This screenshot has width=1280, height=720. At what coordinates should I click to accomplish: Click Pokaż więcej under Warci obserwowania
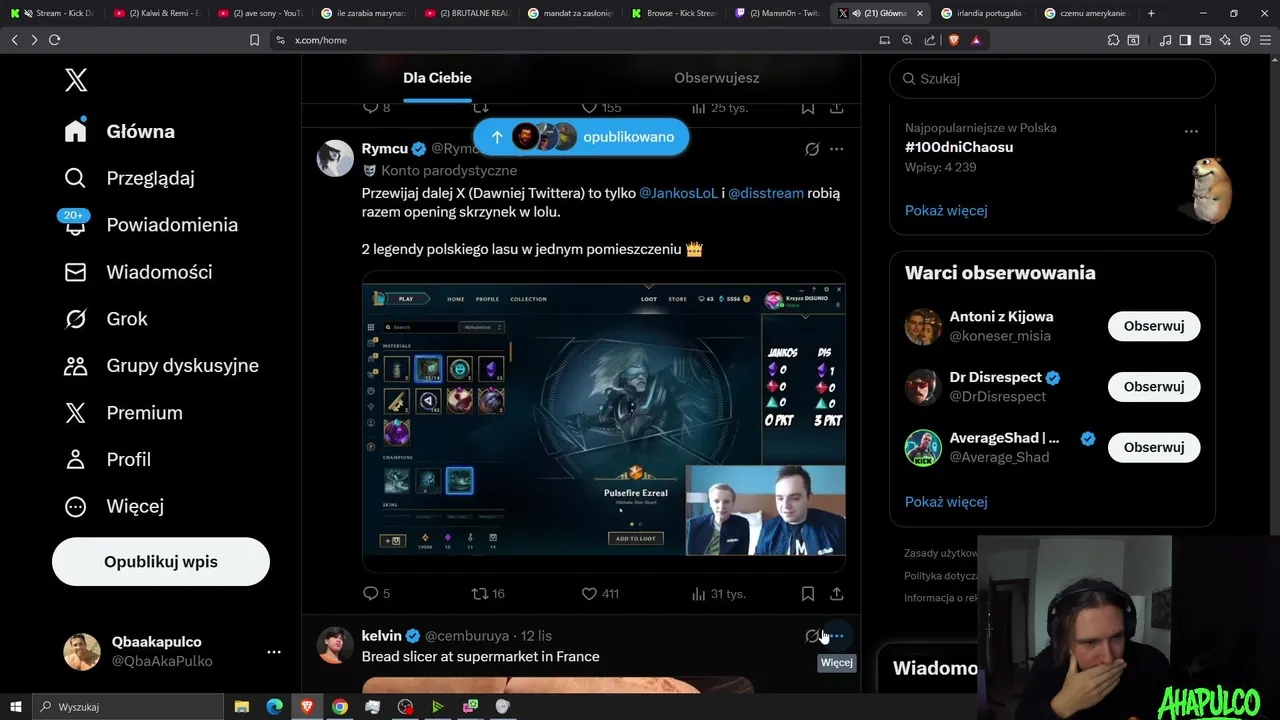click(x=946, y=502)
